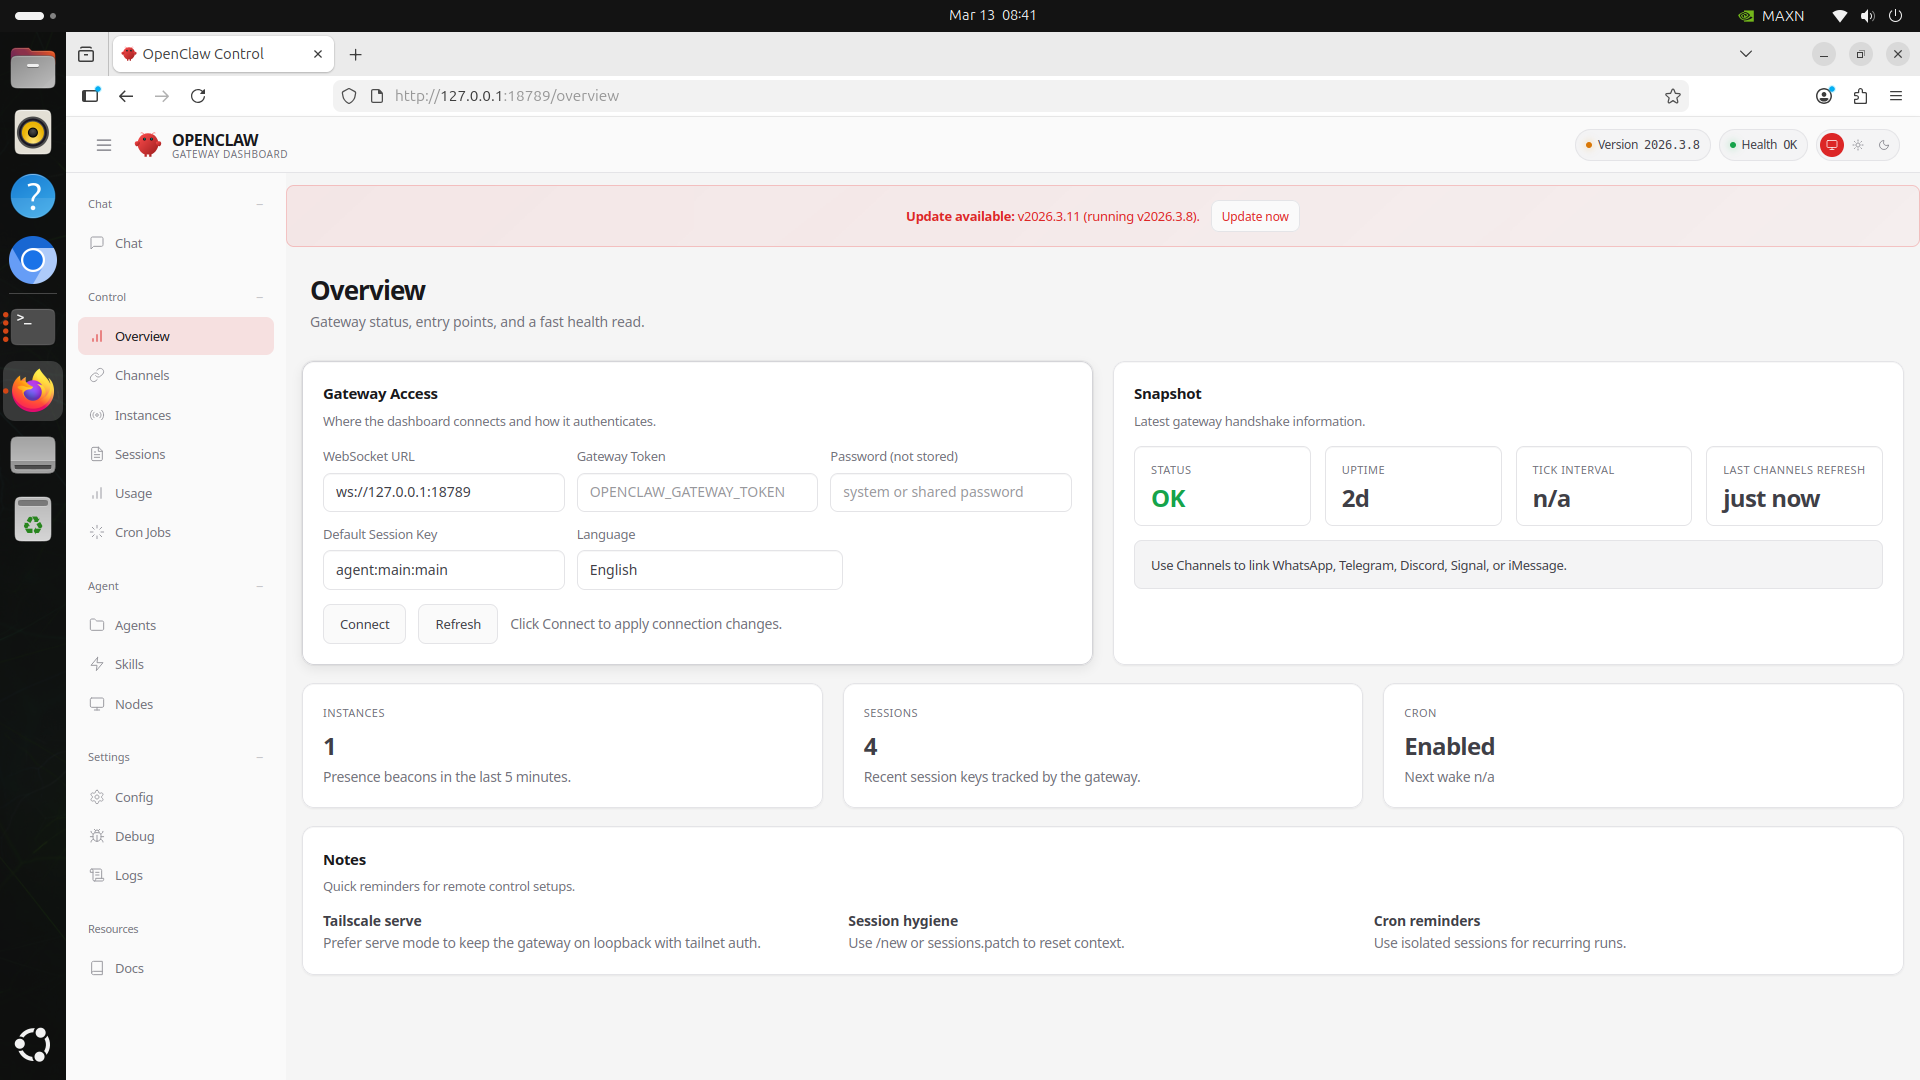Image resolution: width=1920 pixels, height=1080 pixels.
Task: Click the Gateway Token input field
Action: click(x=697, y=492)
